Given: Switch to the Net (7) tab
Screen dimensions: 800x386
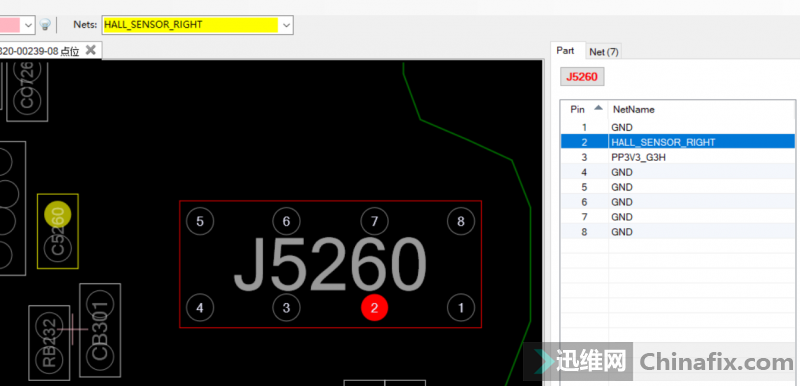Looking at the screenshot, I should tap(603, 52).
